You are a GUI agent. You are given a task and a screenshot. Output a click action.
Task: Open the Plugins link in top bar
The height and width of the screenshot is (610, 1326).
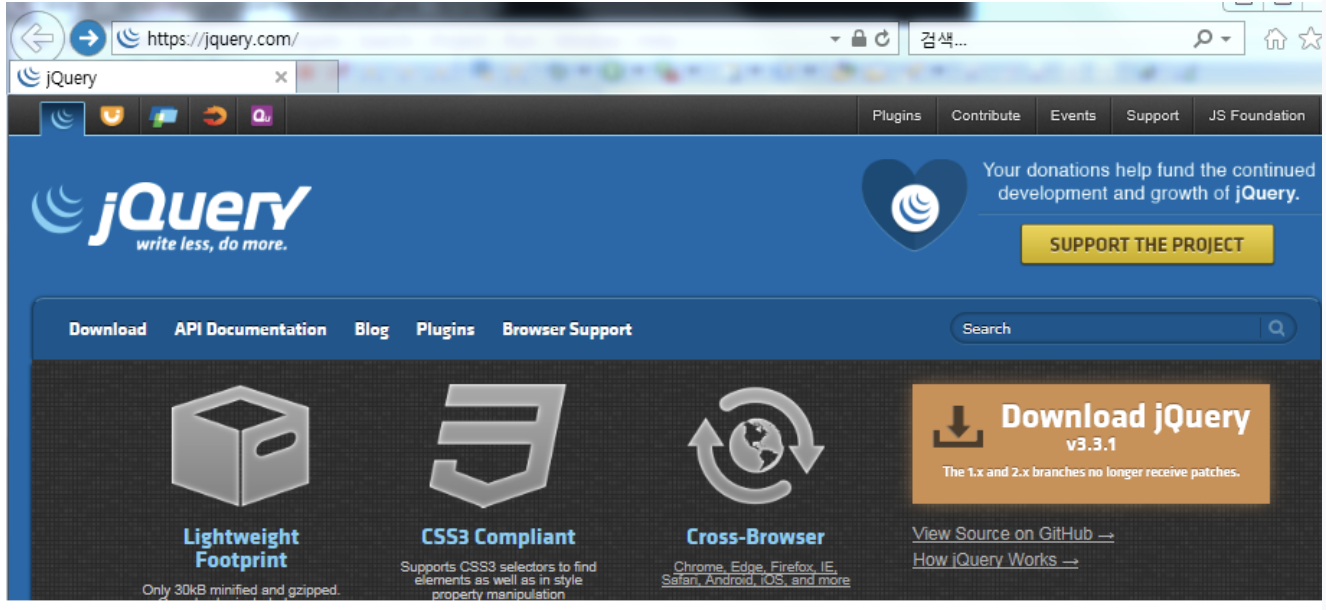point(896,116)
